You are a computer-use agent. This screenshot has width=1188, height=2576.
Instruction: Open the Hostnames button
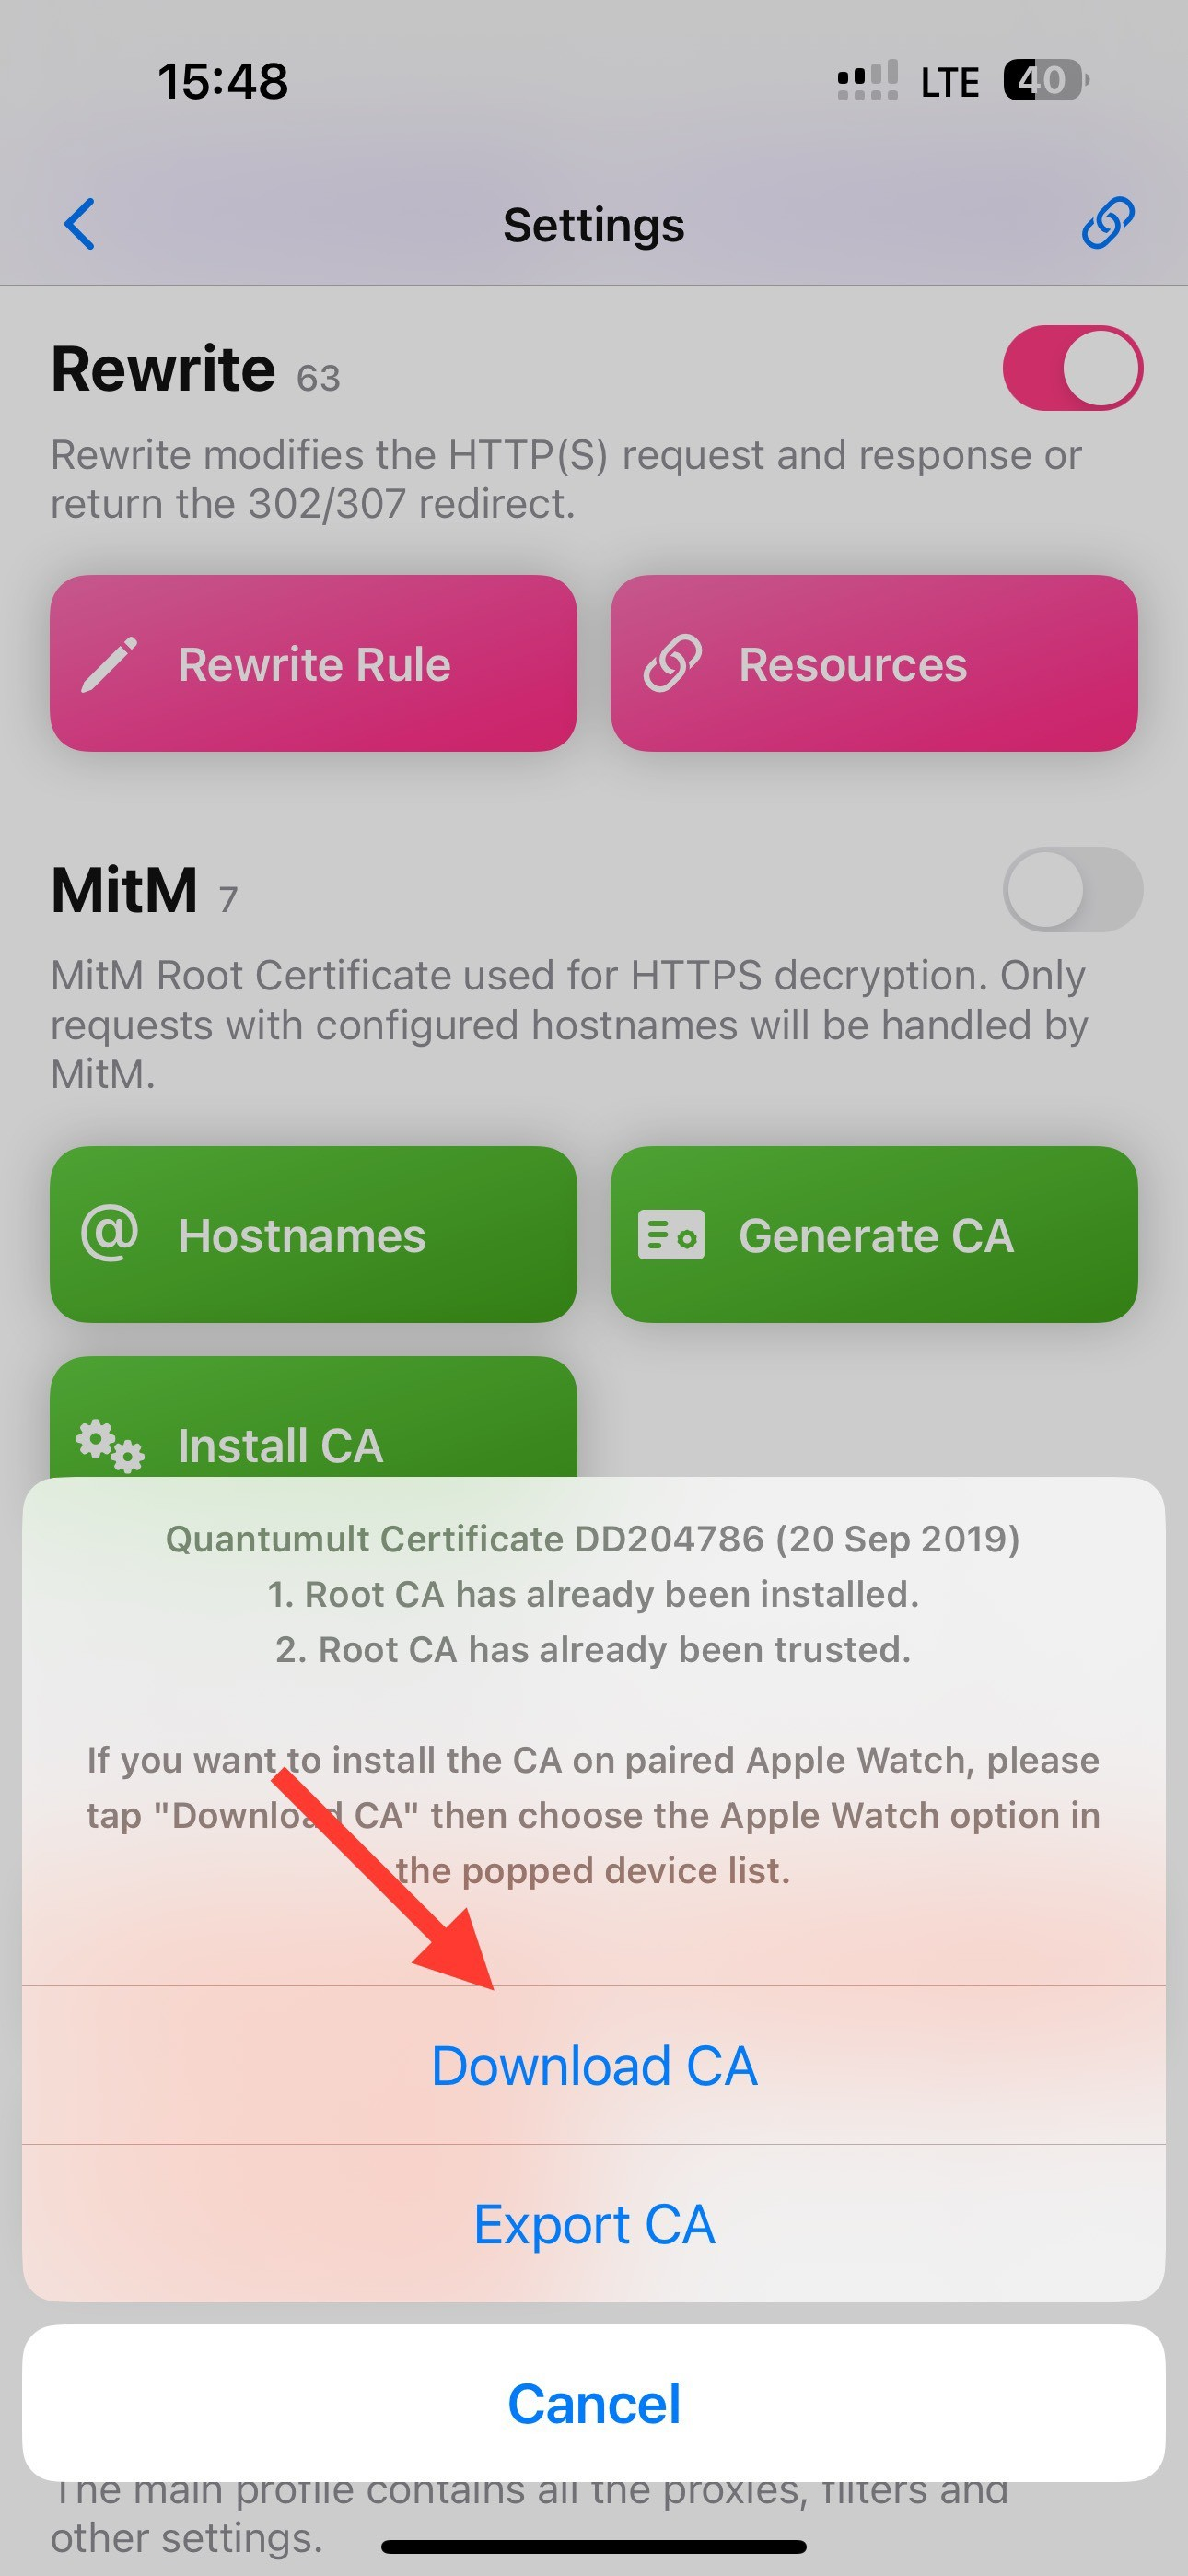click(x=313, y=1234)
